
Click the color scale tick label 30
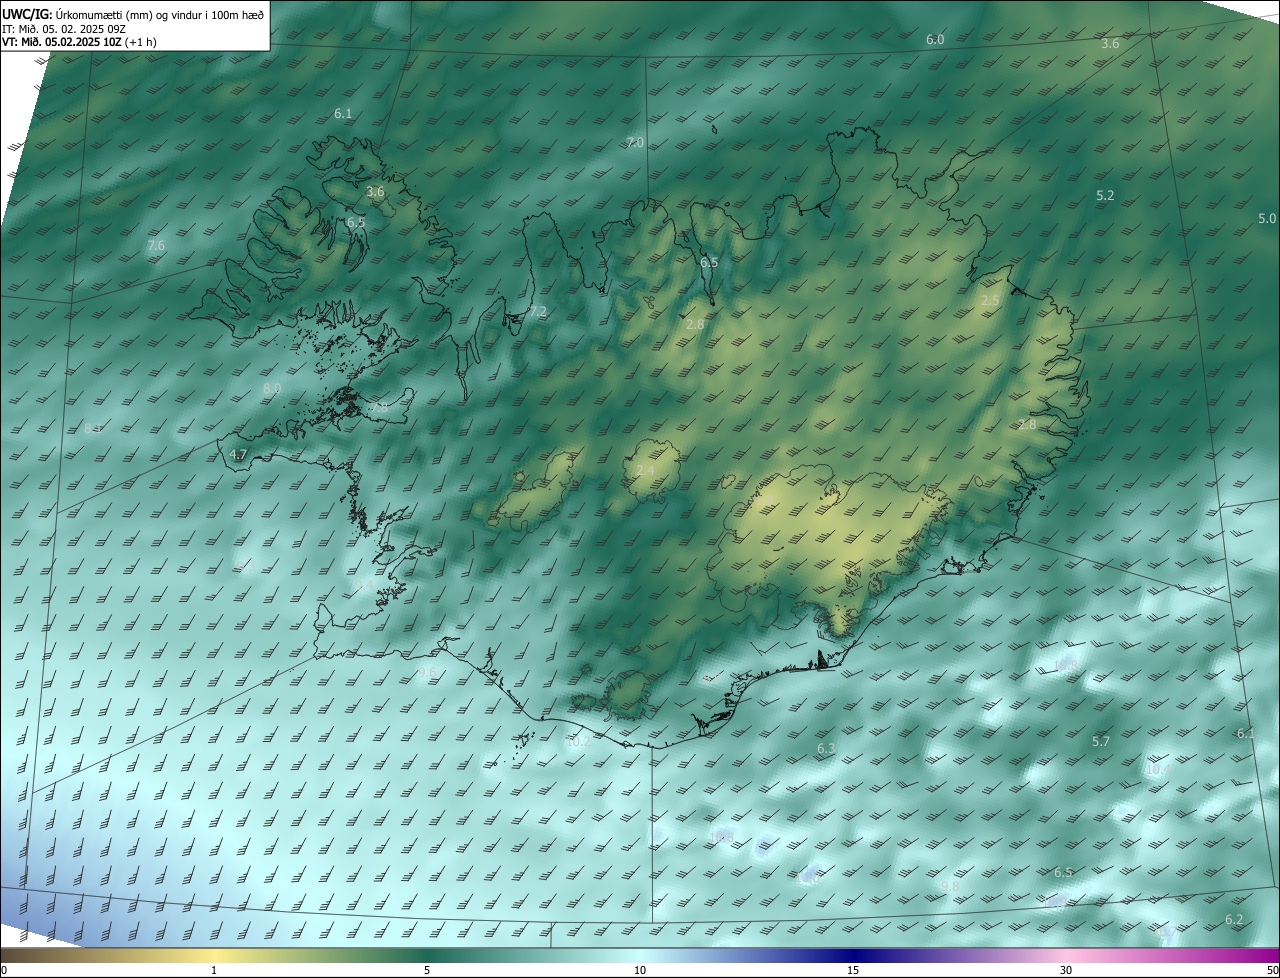[x=1066, y=970]
